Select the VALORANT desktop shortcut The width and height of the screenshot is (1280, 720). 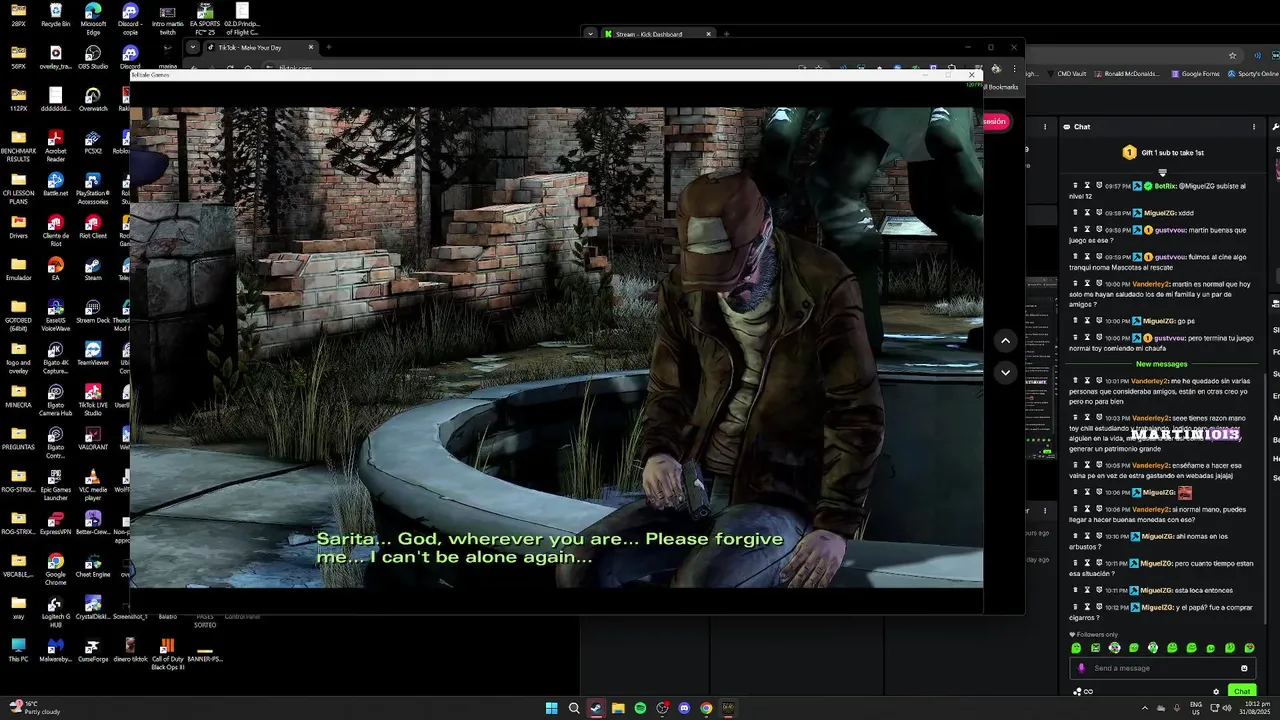pyautogui.click(x=93, y=438)
